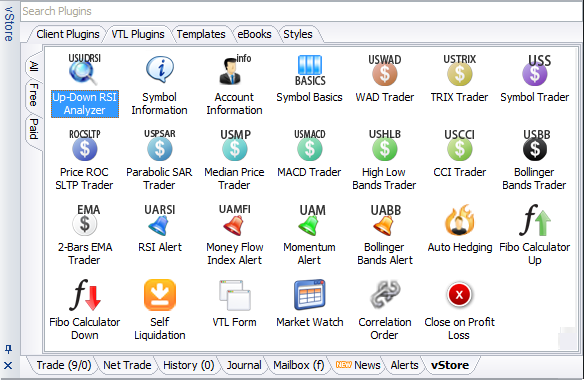Select the Symbol Basics plugin icon
This screenshot has height=380, width=585.
coord(310,70)
